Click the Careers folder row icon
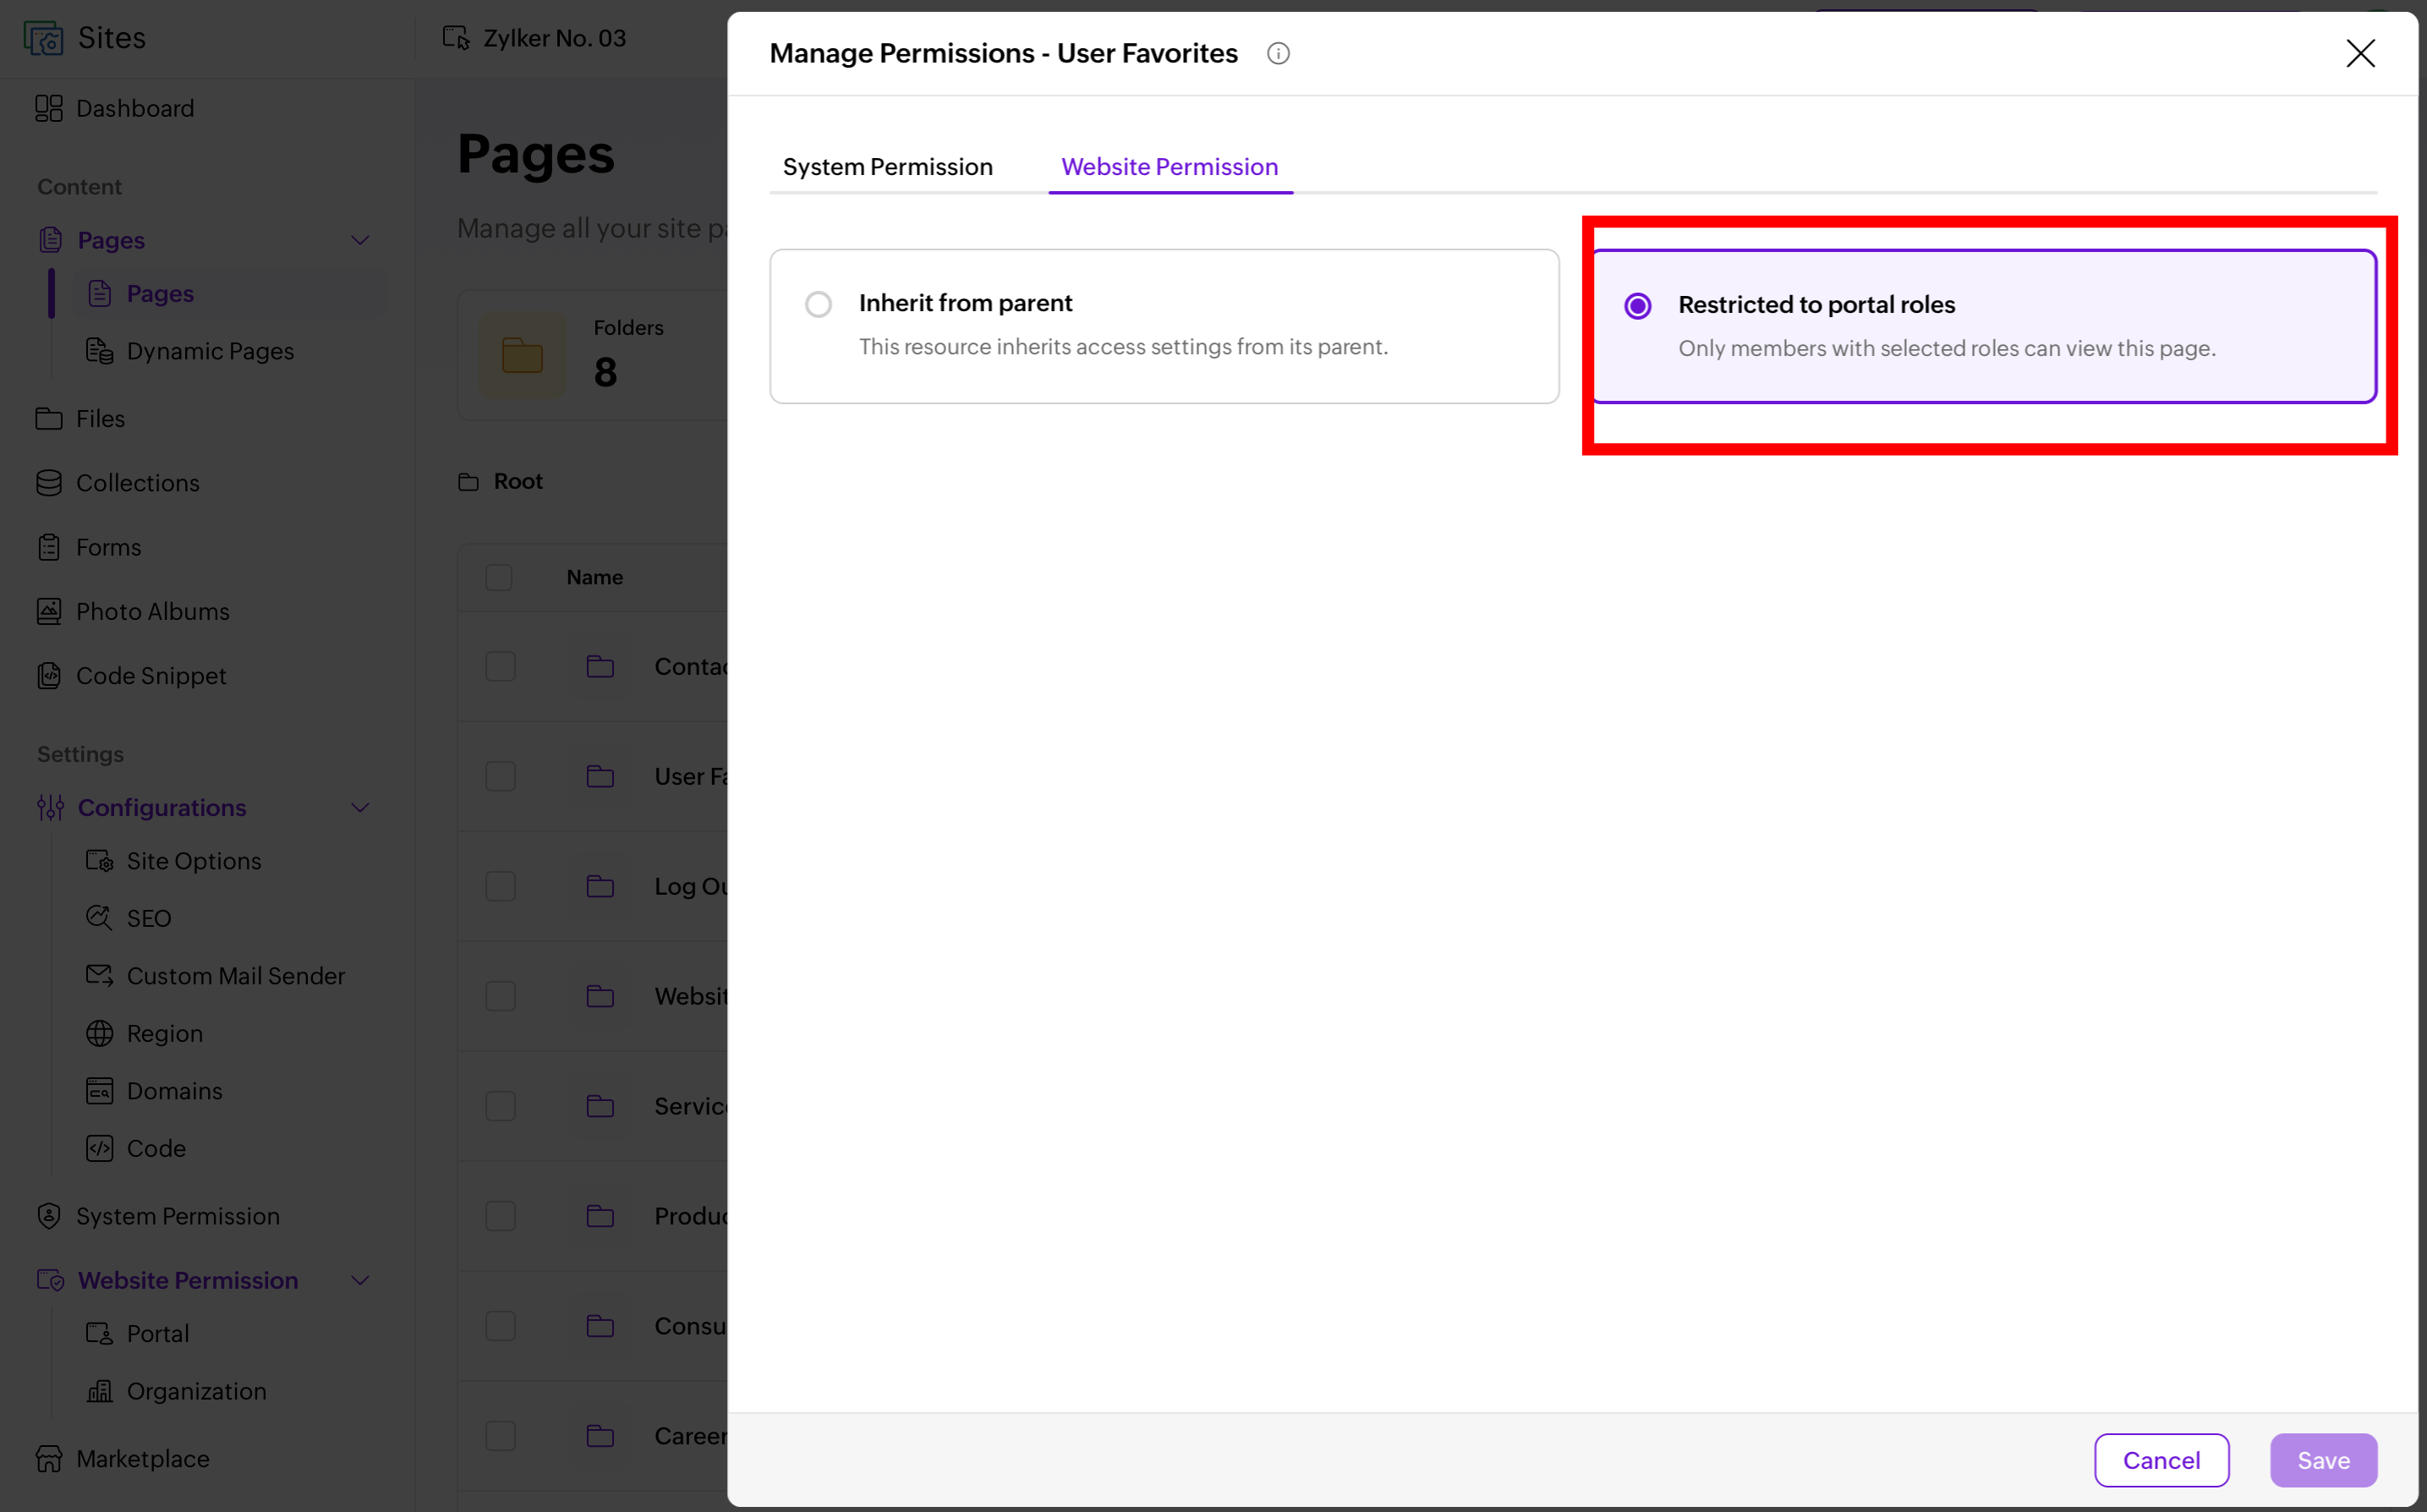2427x1512 pixels. point(600,1436)
